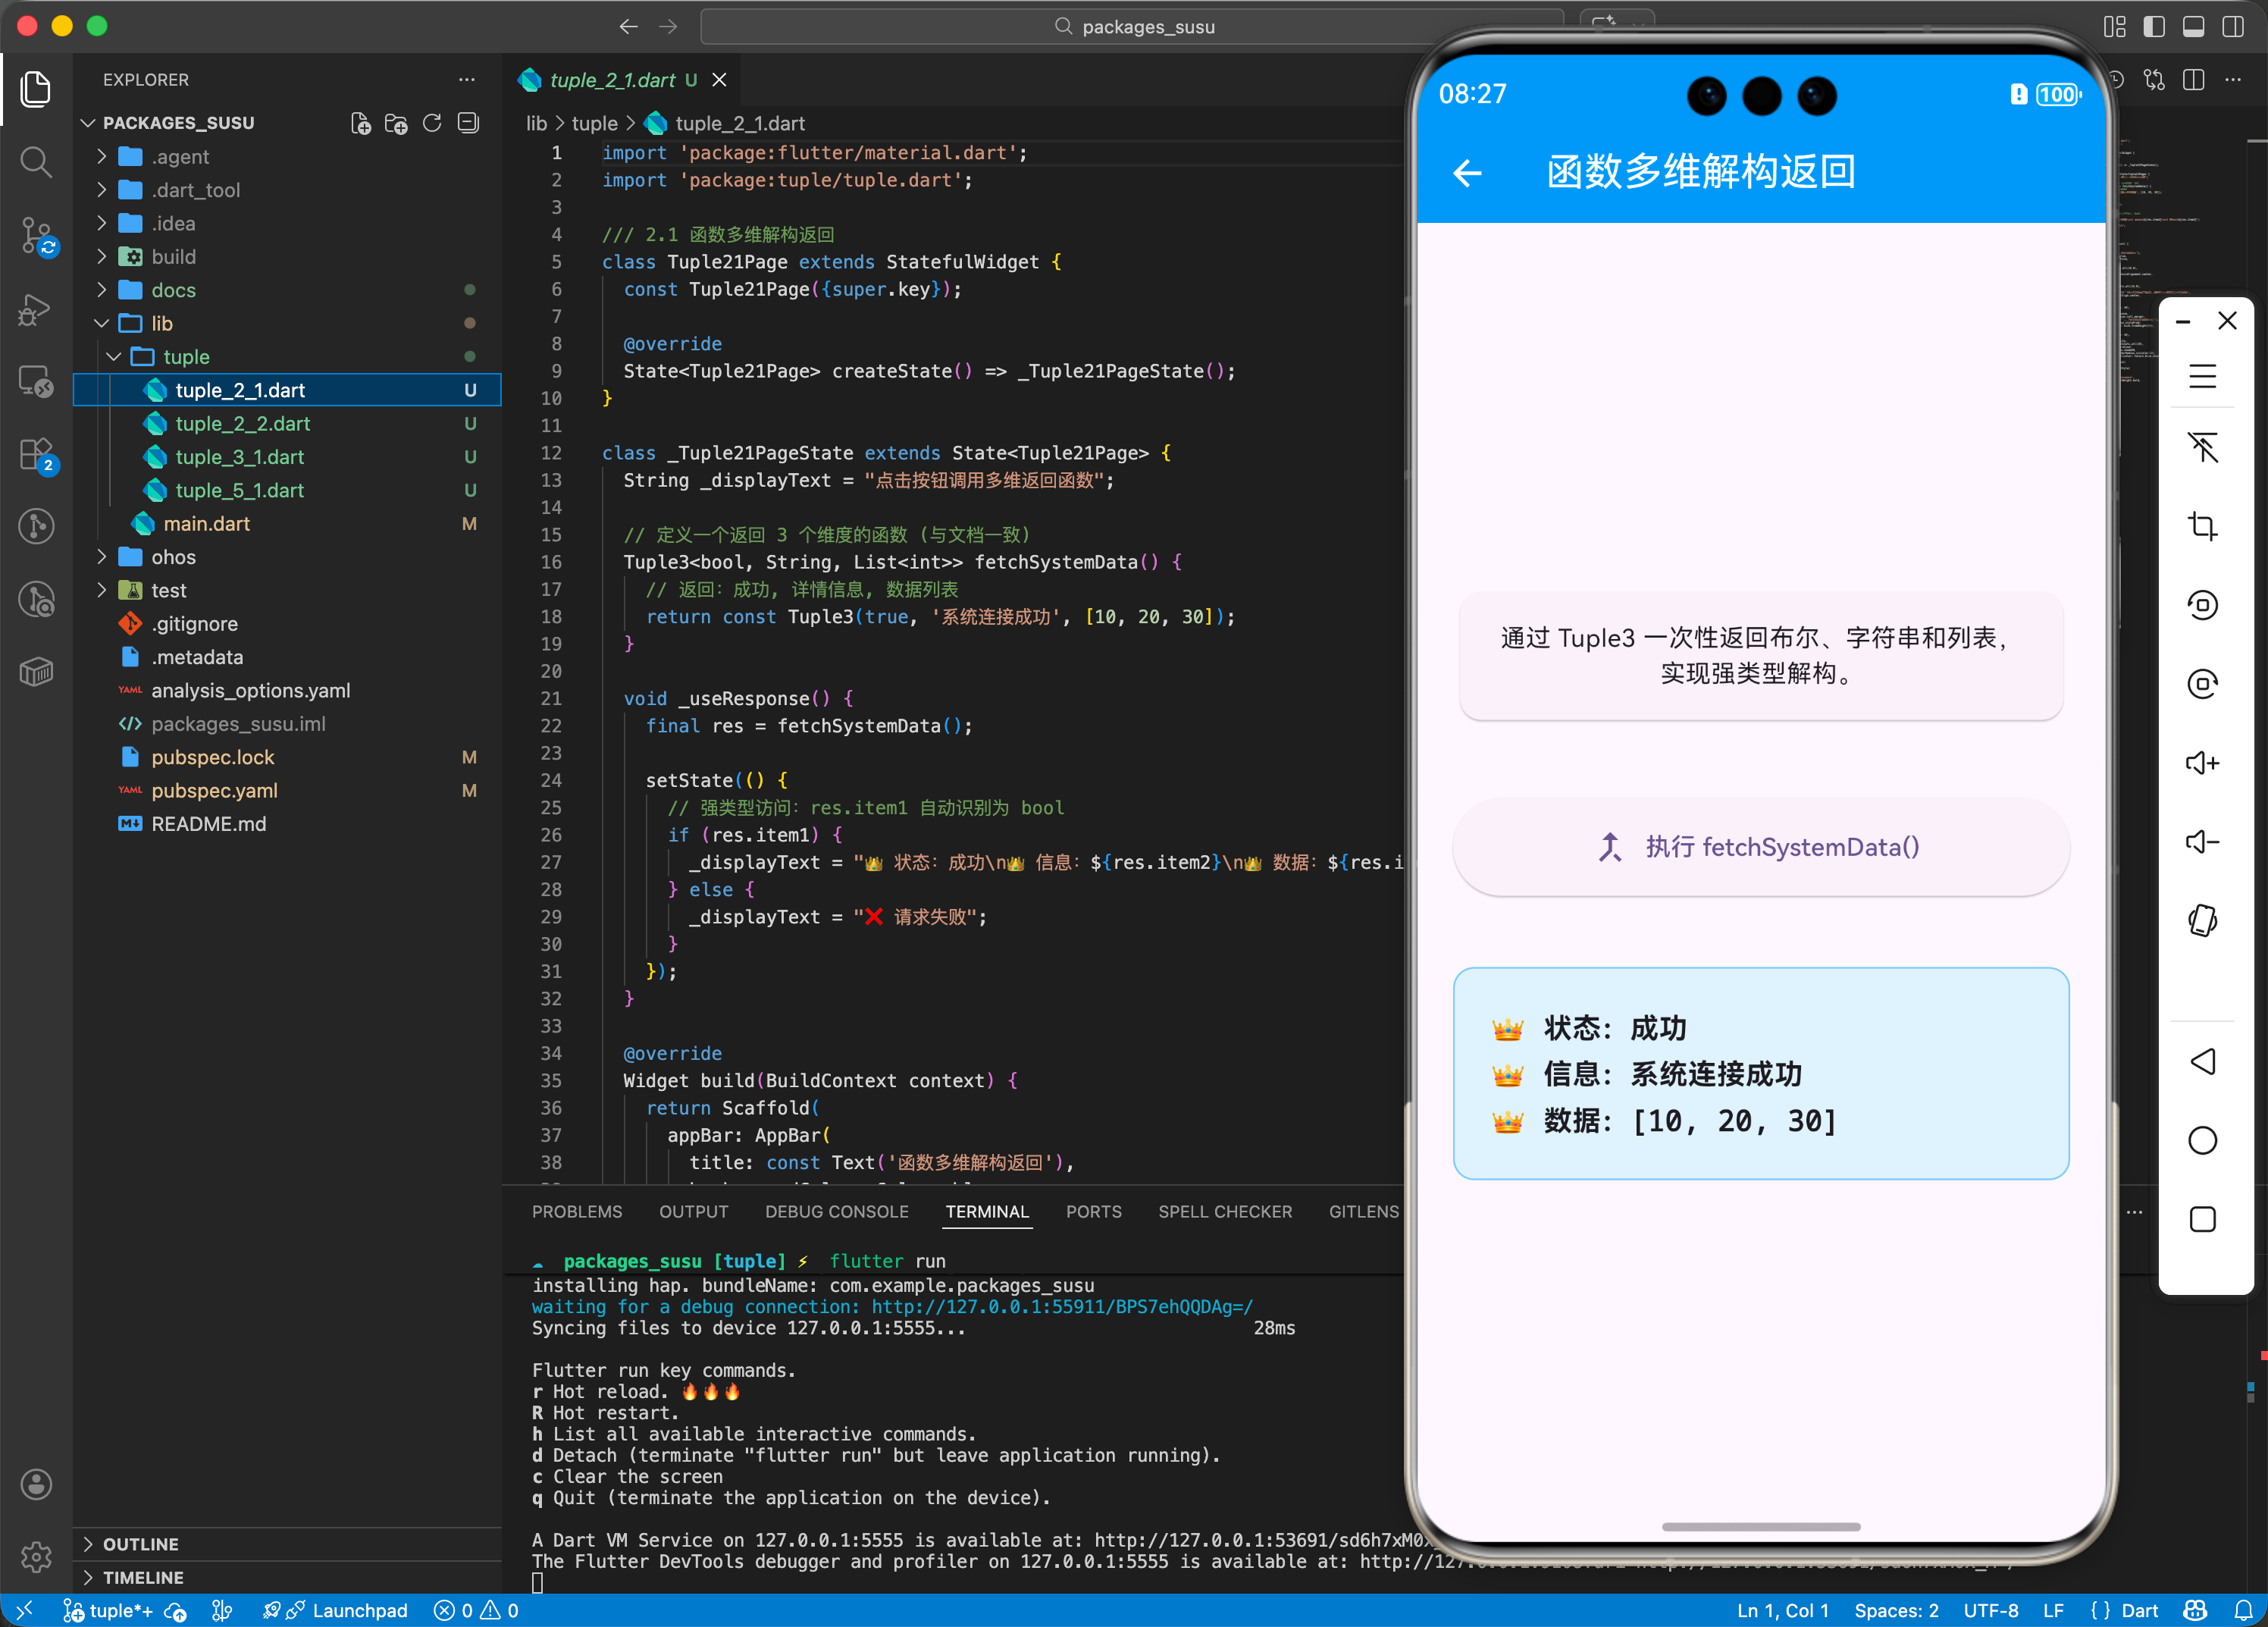Screen dimensions: 2268x1627
Task: Toggle the secondary side bar layout button
Action: pyautogui.click(x=2232, y=27)
